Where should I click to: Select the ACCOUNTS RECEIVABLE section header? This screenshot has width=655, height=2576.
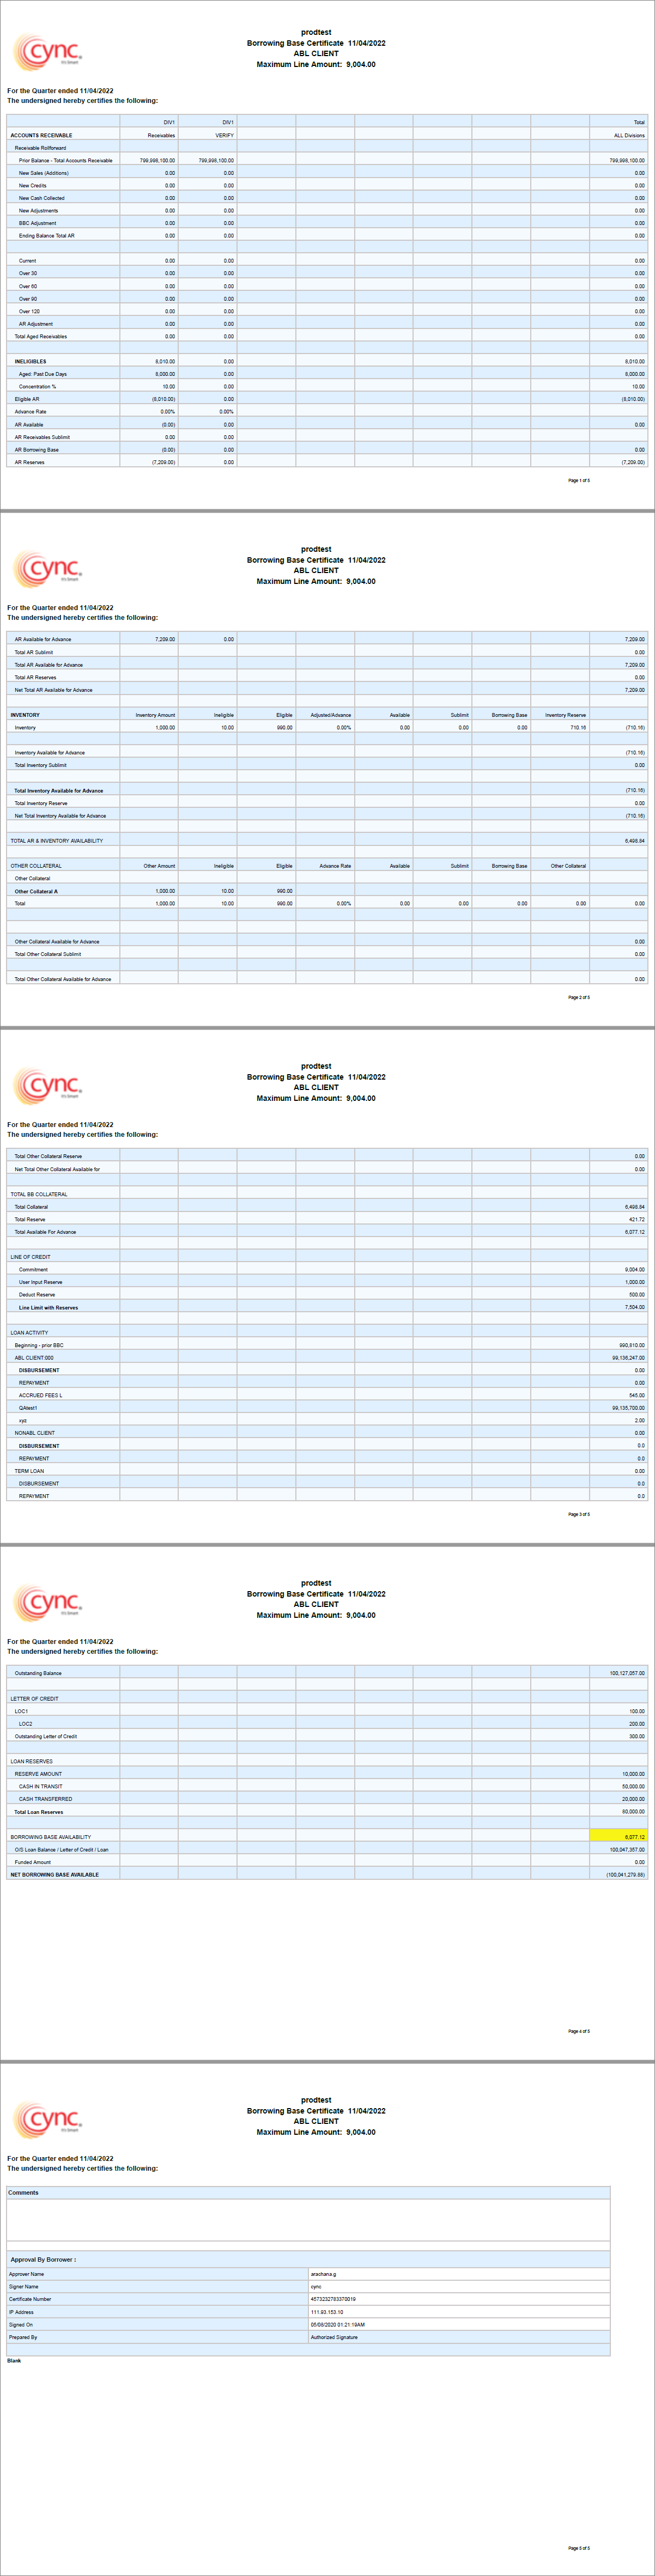pyautogui.click(x=41, y=135)
